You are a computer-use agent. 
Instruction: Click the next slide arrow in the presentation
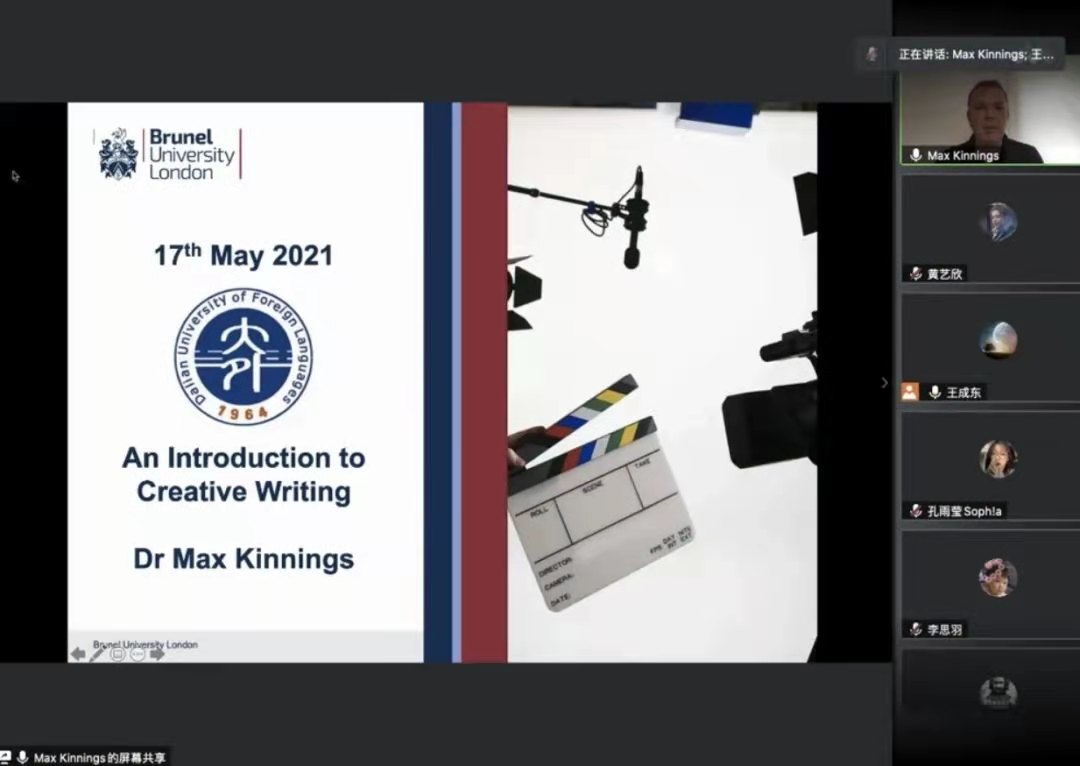(x=157, y=654)
